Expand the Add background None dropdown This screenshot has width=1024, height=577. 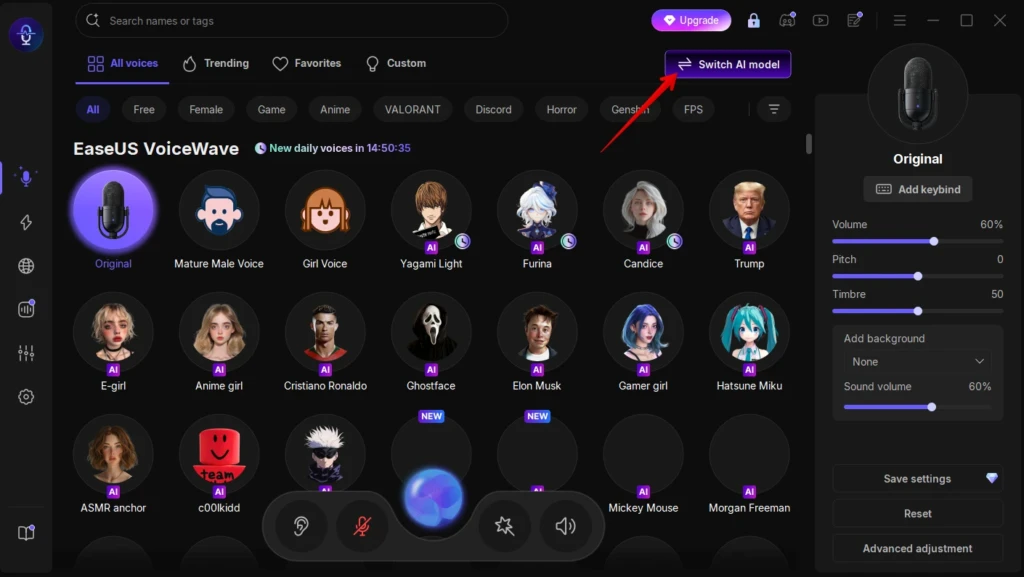[917, 362]
